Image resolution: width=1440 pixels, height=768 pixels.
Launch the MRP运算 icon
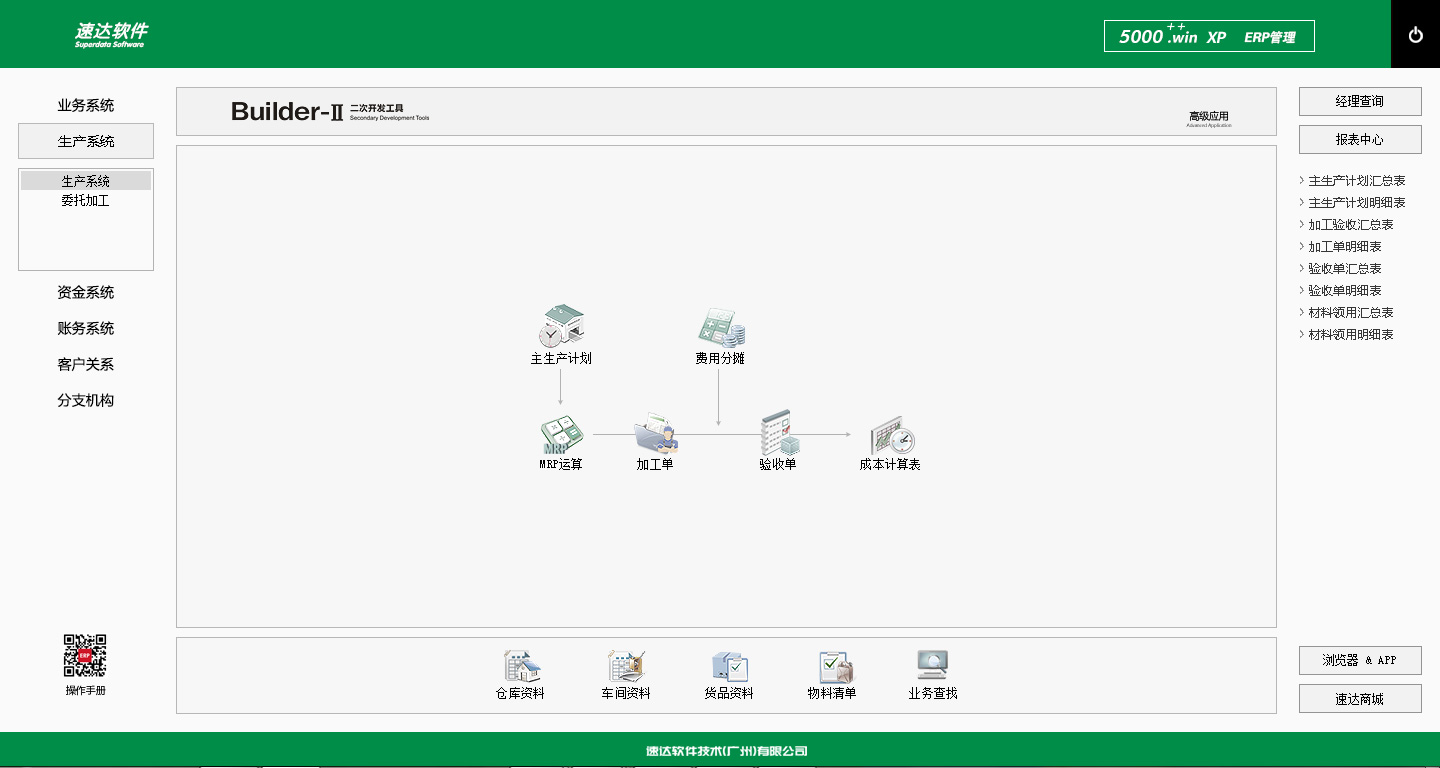coord(561,435)
